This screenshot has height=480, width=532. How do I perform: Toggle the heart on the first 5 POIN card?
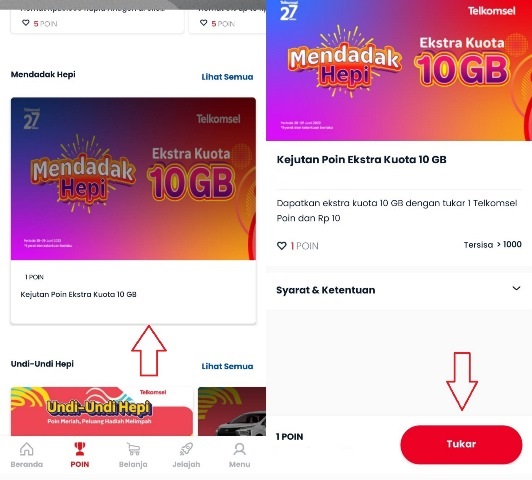coord(25,23)
